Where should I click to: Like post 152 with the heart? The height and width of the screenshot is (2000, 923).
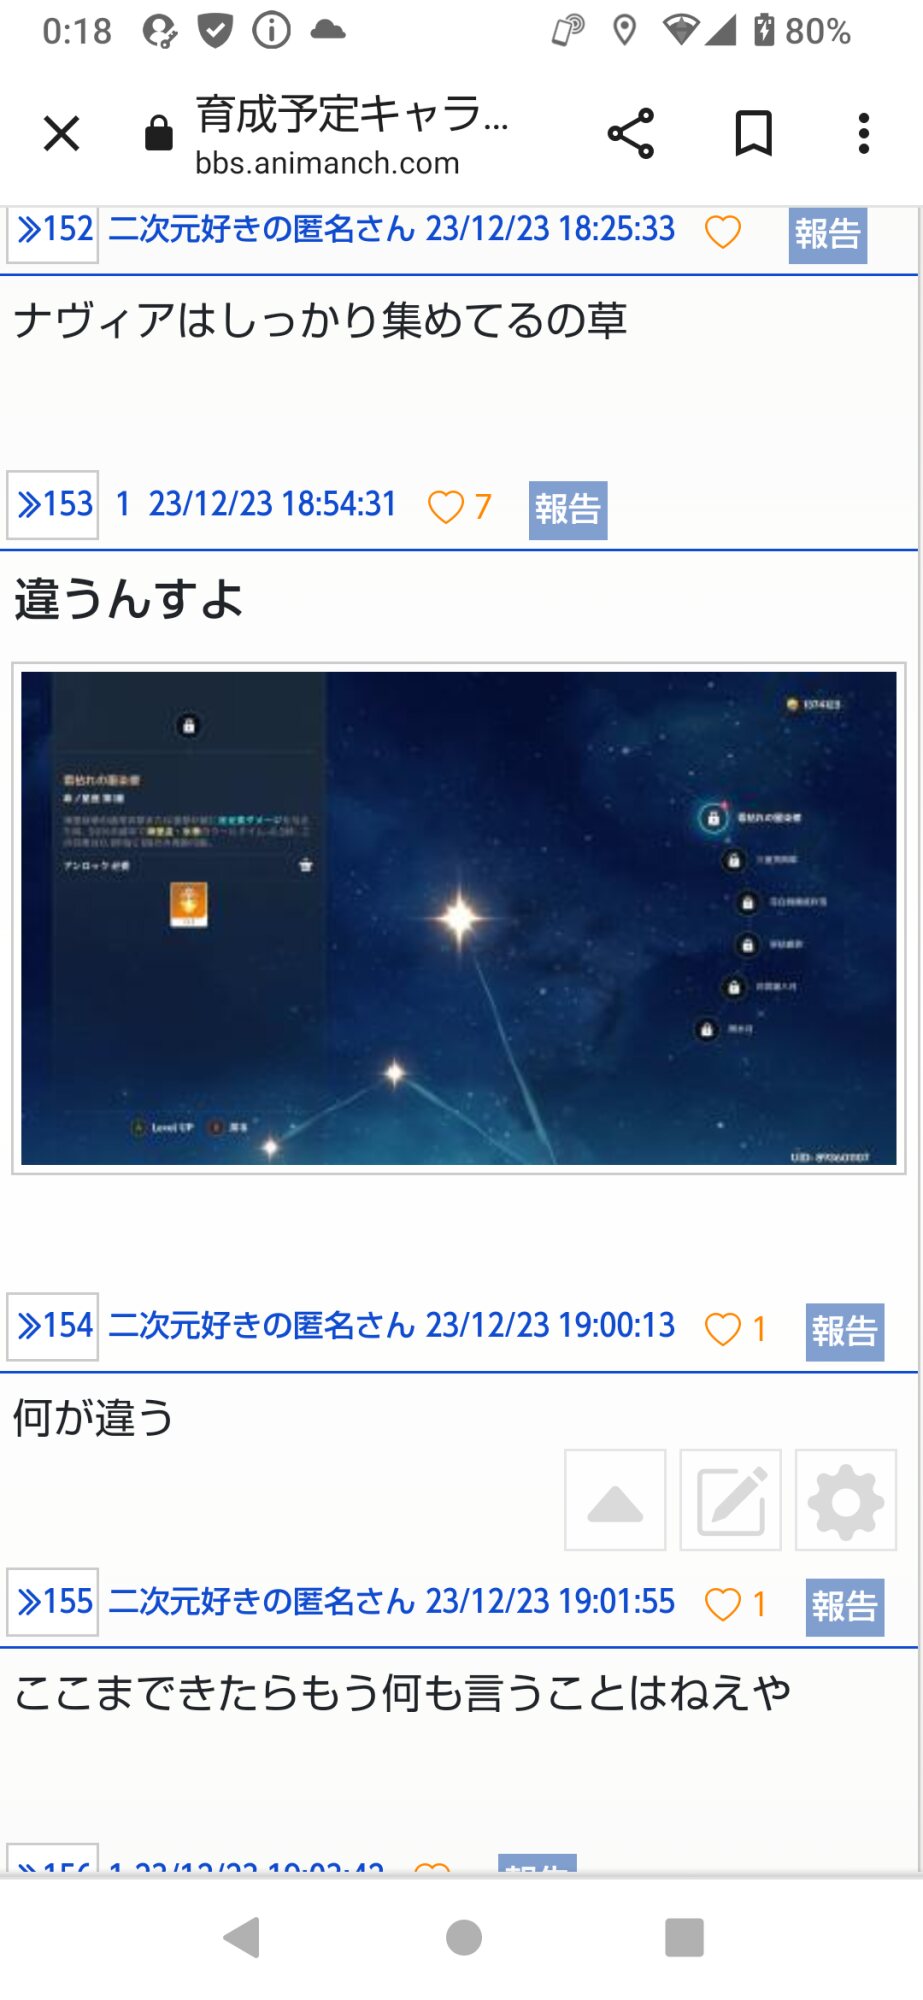(723, 231)
